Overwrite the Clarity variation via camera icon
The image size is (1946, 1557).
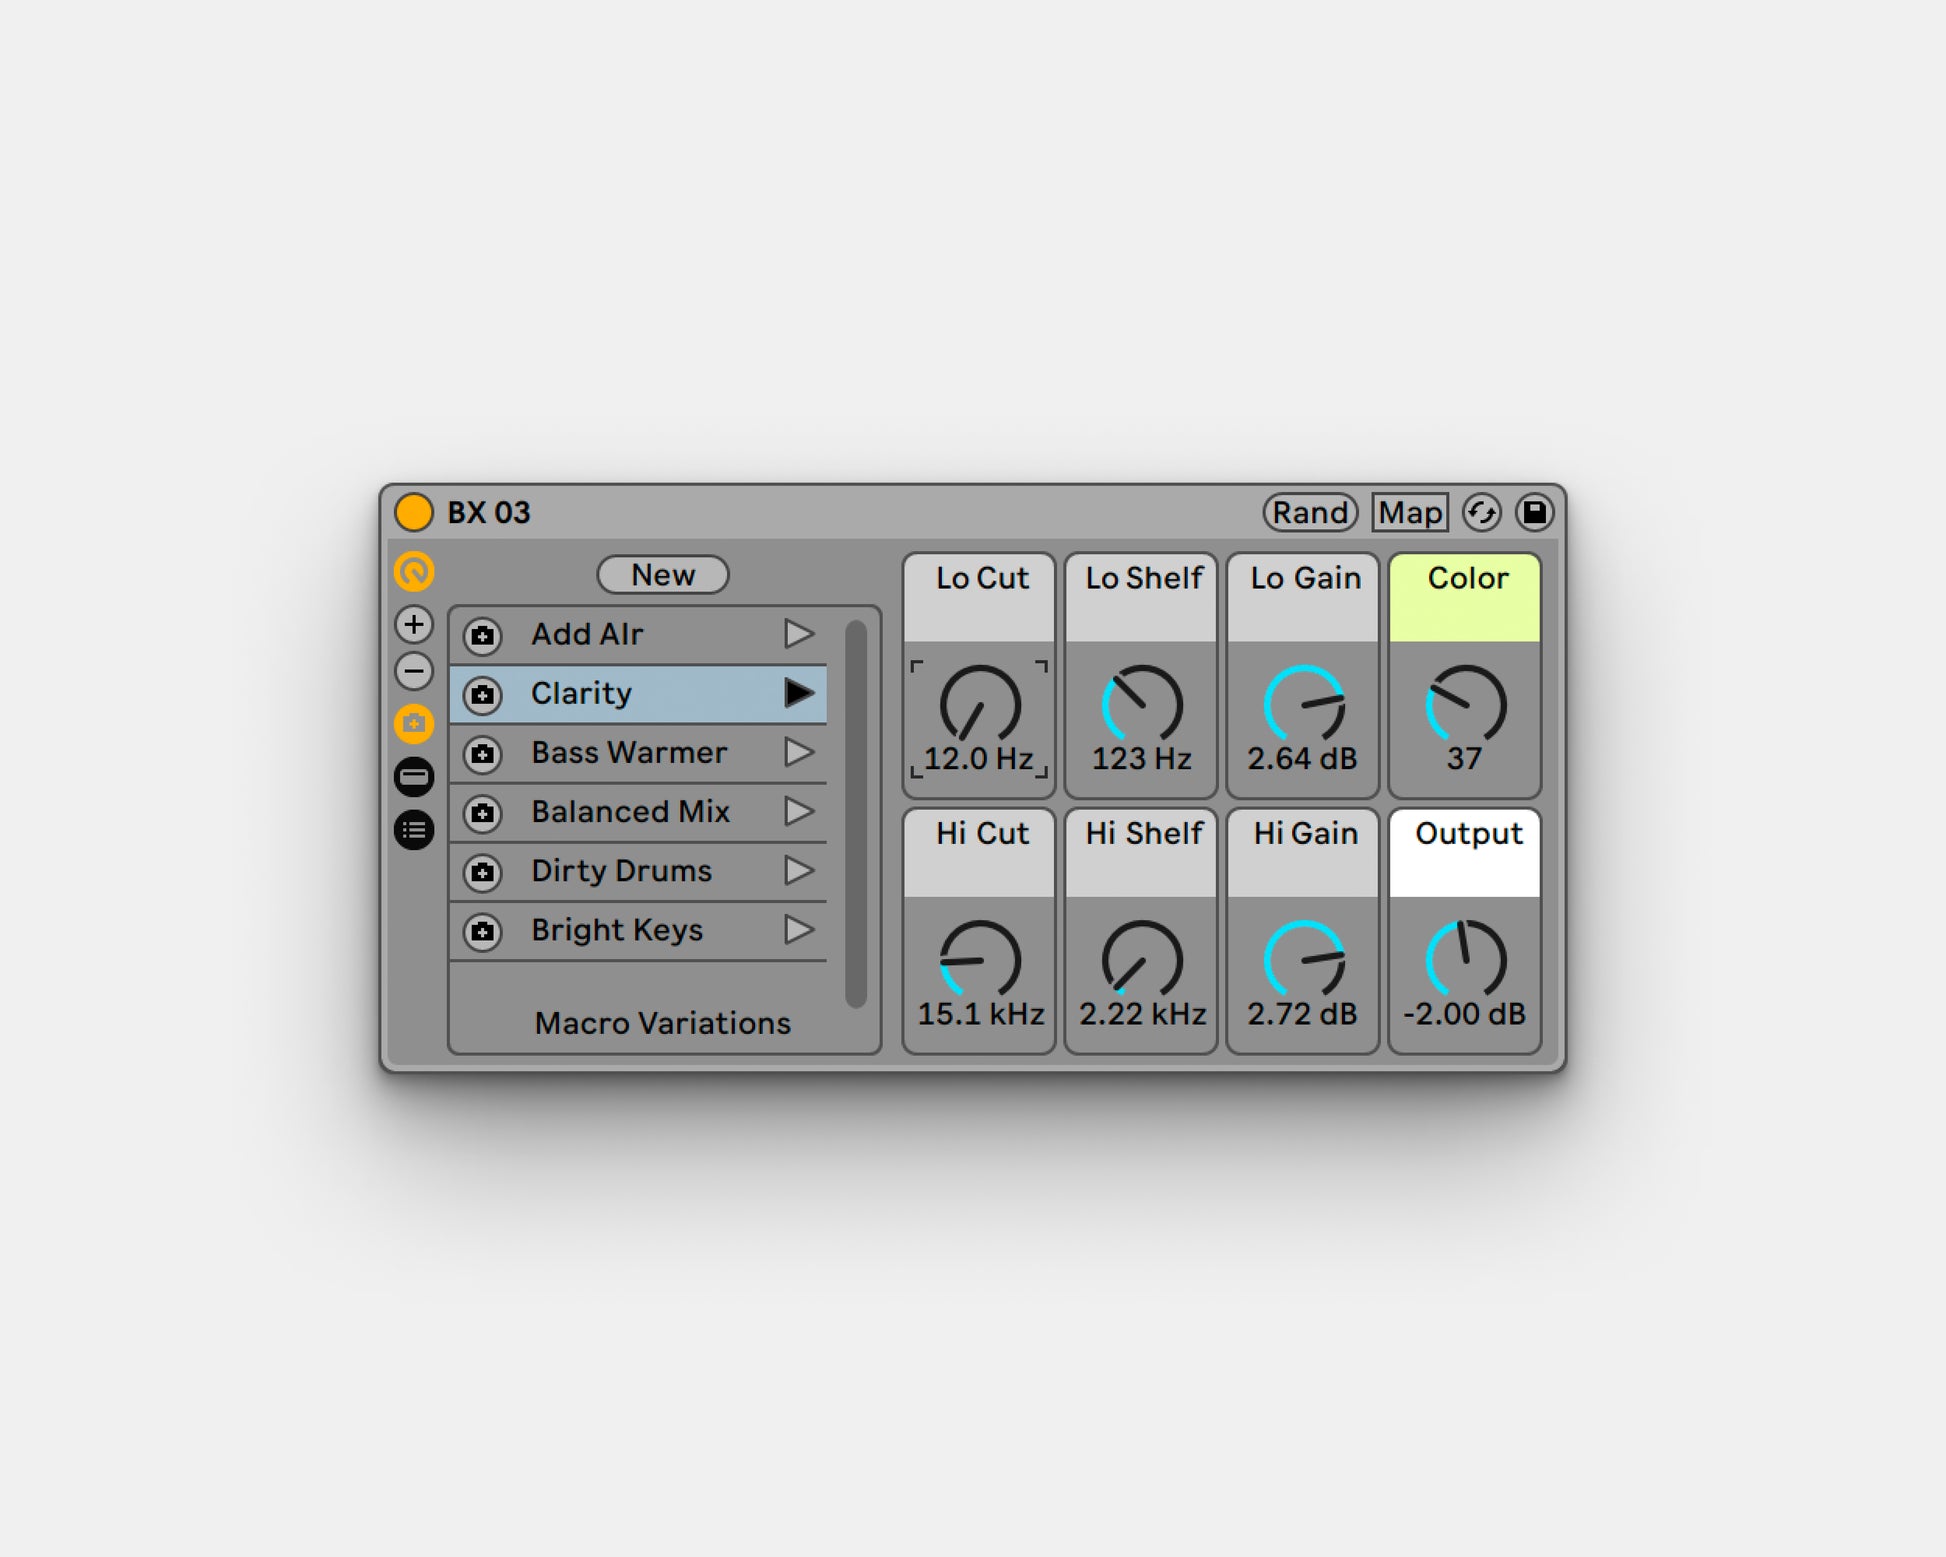pos(483,695)
